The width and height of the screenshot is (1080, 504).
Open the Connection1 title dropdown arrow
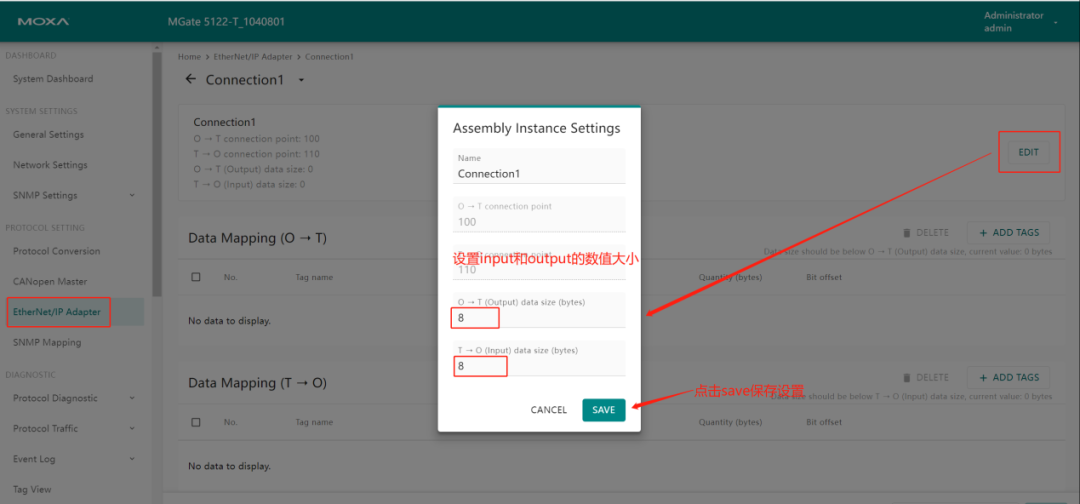tap(301, 80)
